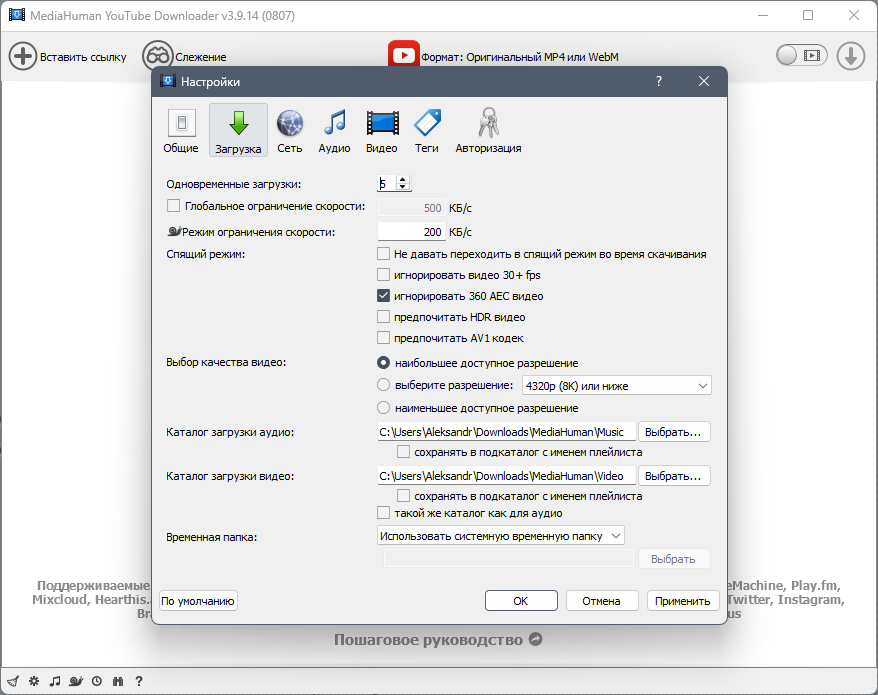Increase simultaneous downloads with up arrow
Image resolution: width=878 pixels, height=695 pixels.
tap(403, 180)
